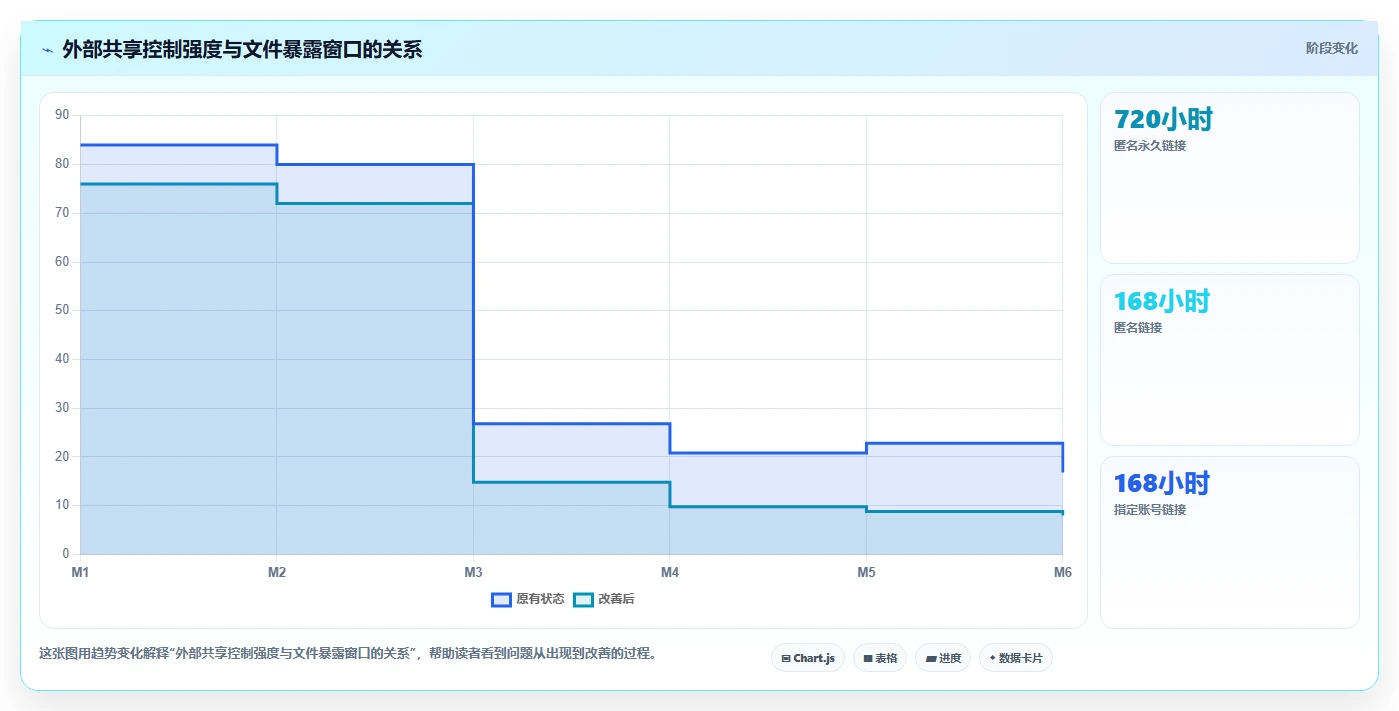Screen dimensions: 1399x711
Task: Select the 数据卡片 tag chip
Action: point(1016,658)
